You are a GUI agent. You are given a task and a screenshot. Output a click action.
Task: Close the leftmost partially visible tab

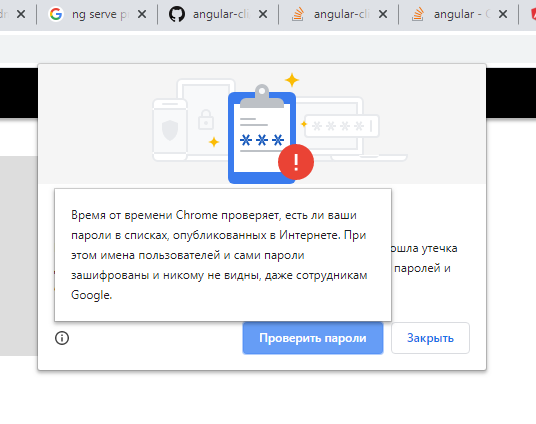click(x=21, y=14)
